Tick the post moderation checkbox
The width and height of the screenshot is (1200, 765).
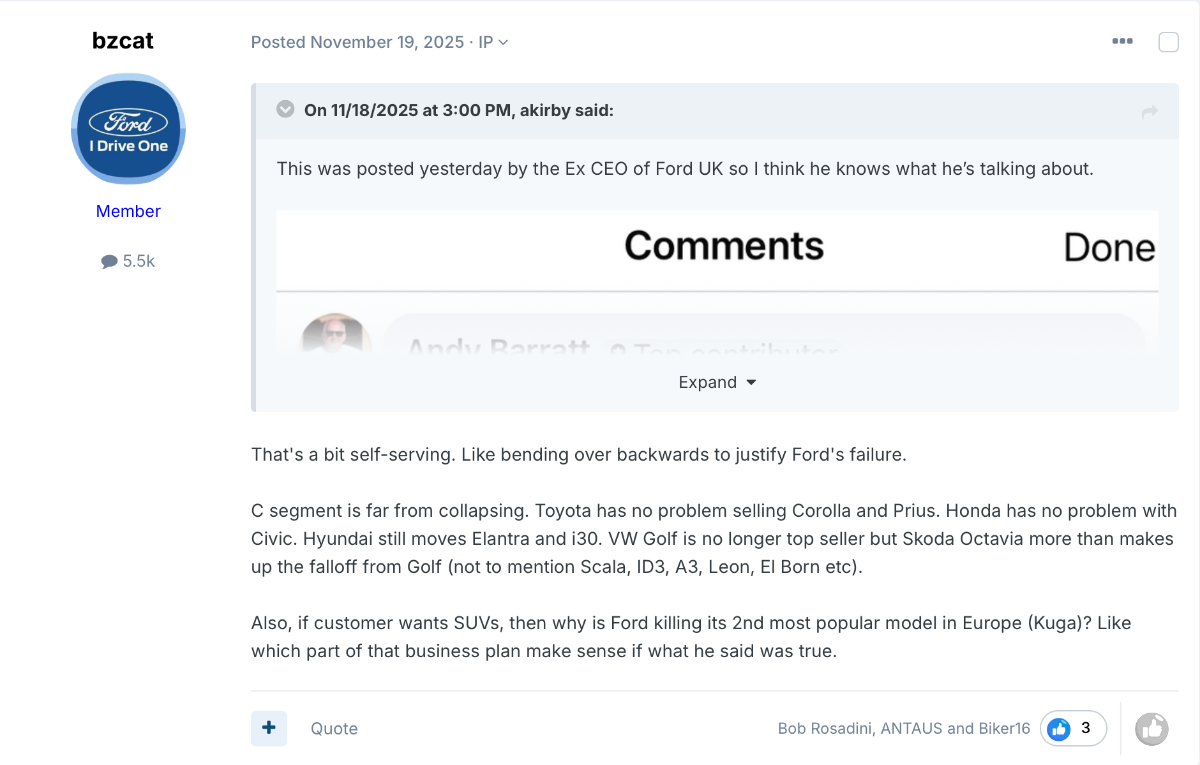click(1168, 42)
